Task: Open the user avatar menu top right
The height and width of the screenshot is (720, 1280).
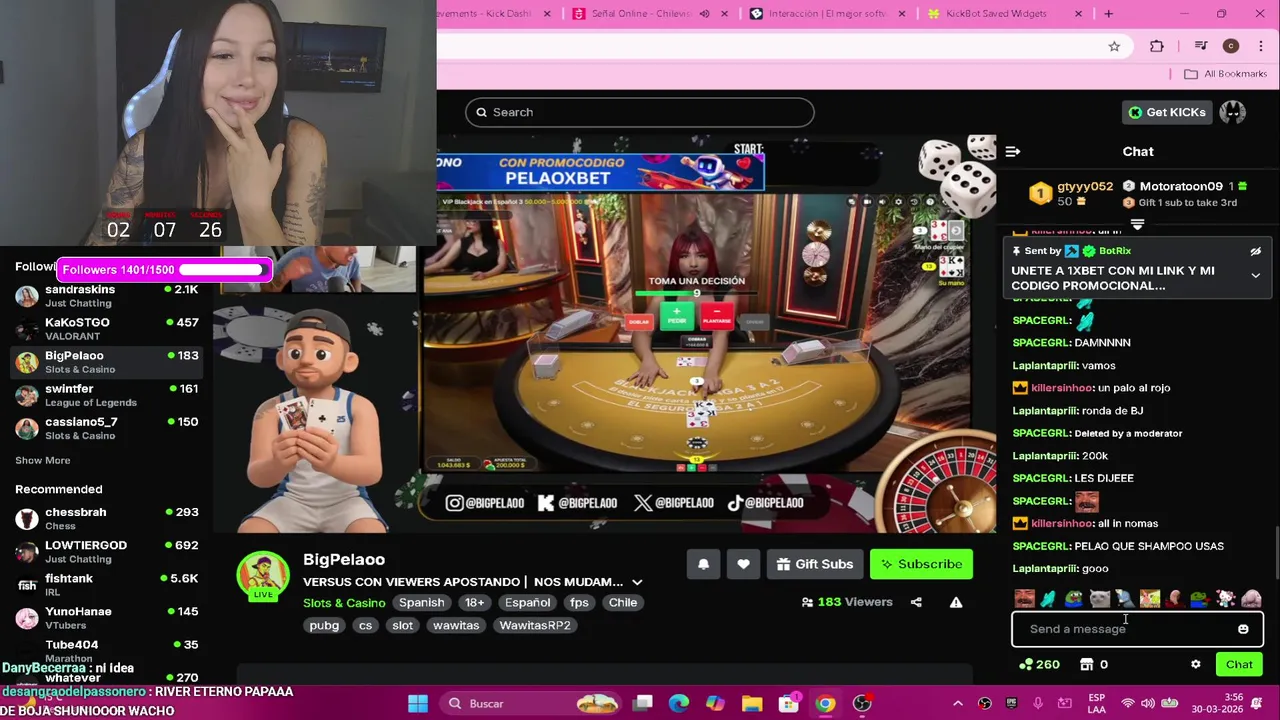Action: pos(1232,112)
